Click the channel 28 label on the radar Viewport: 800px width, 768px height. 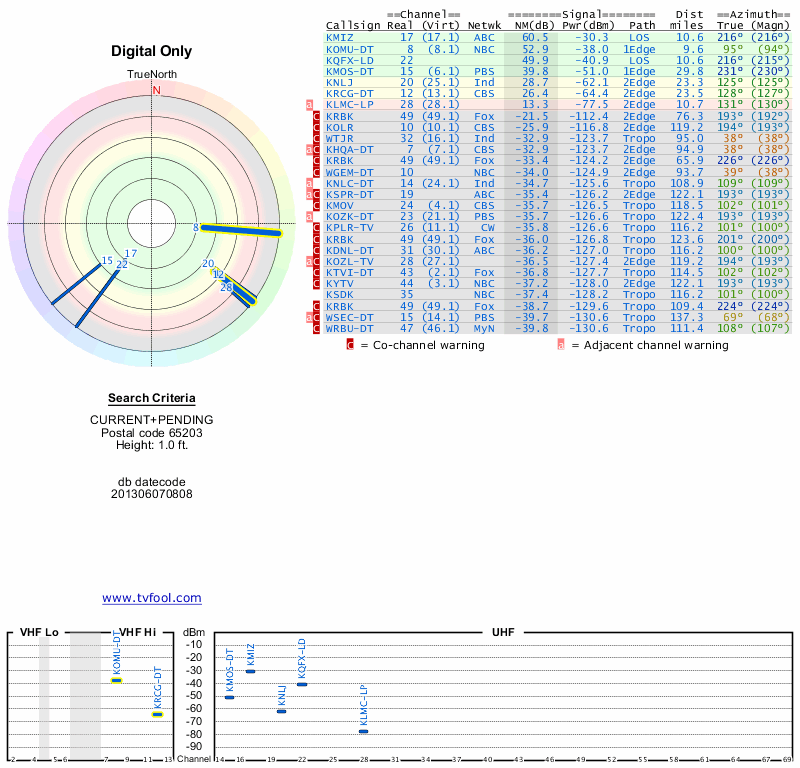click(227, 287)
